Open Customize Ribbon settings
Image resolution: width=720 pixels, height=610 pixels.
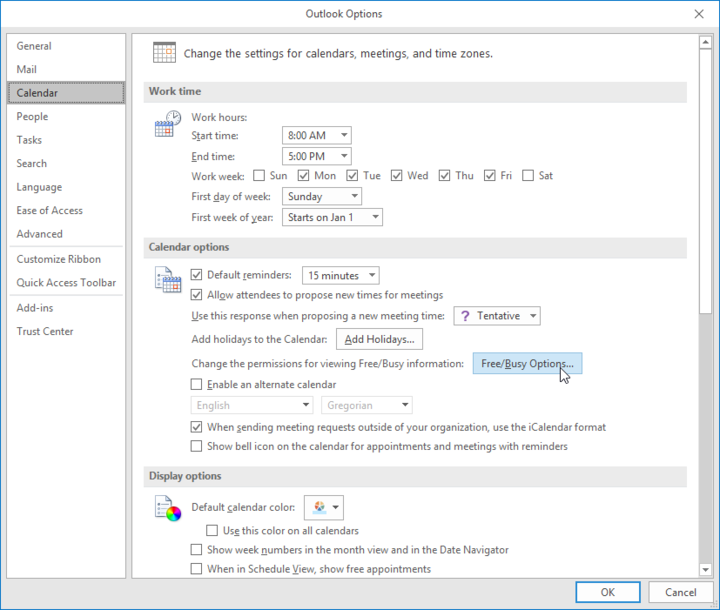(66, 259)
